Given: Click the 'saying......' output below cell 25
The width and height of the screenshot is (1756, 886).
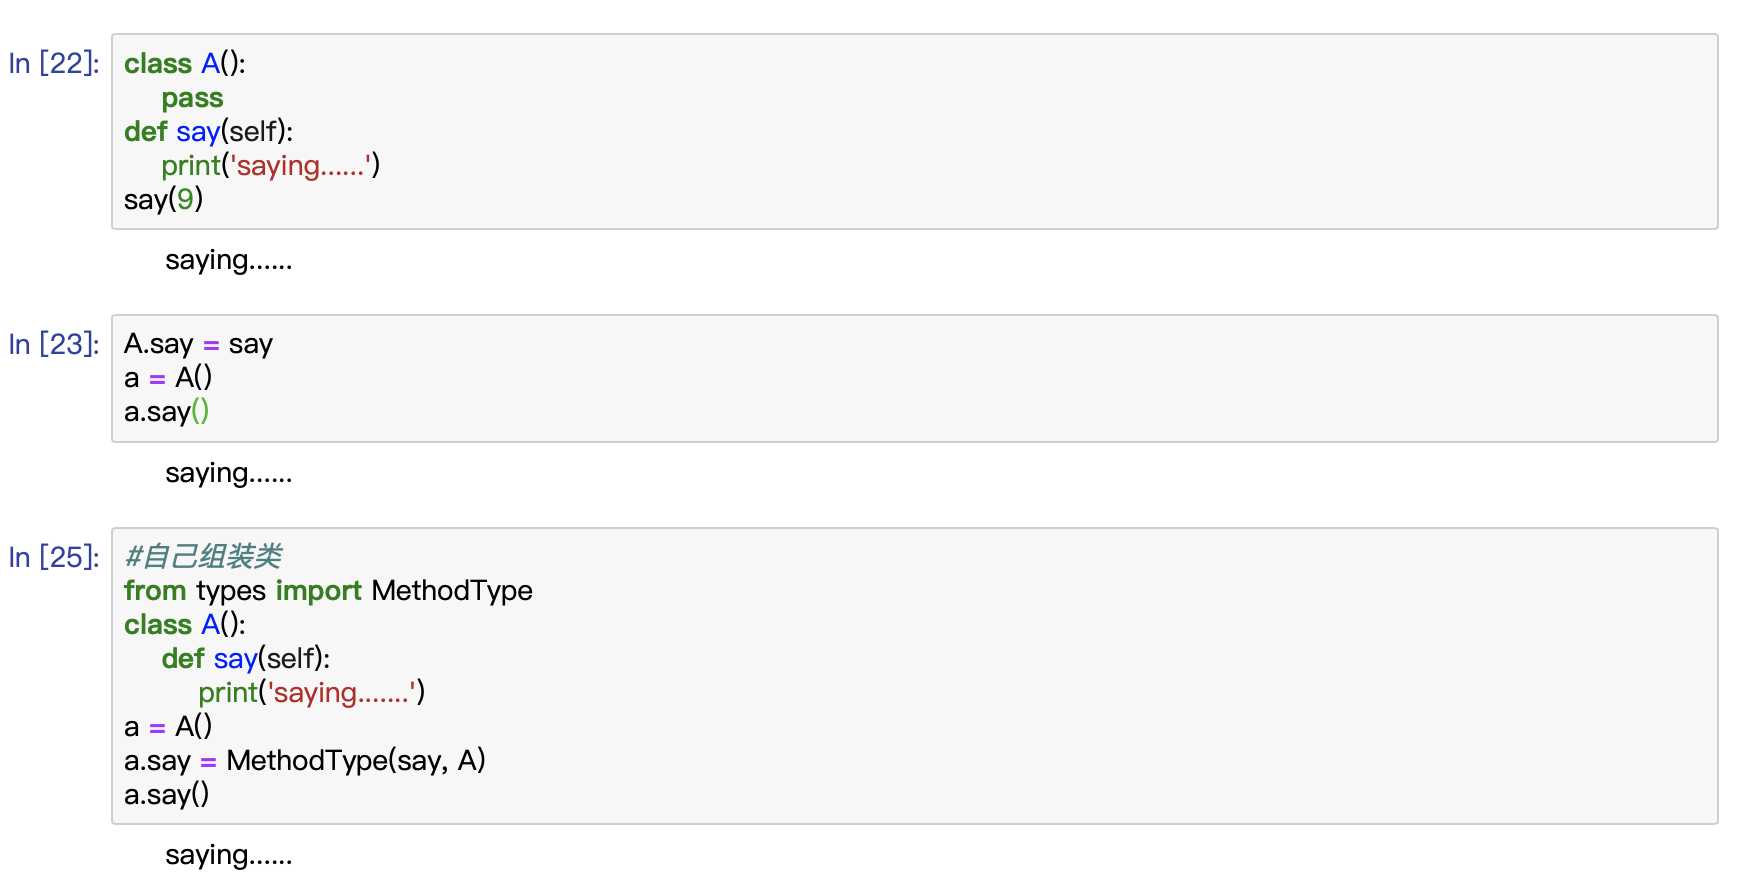Looking at the screenshot, I should tap(229, 855).
